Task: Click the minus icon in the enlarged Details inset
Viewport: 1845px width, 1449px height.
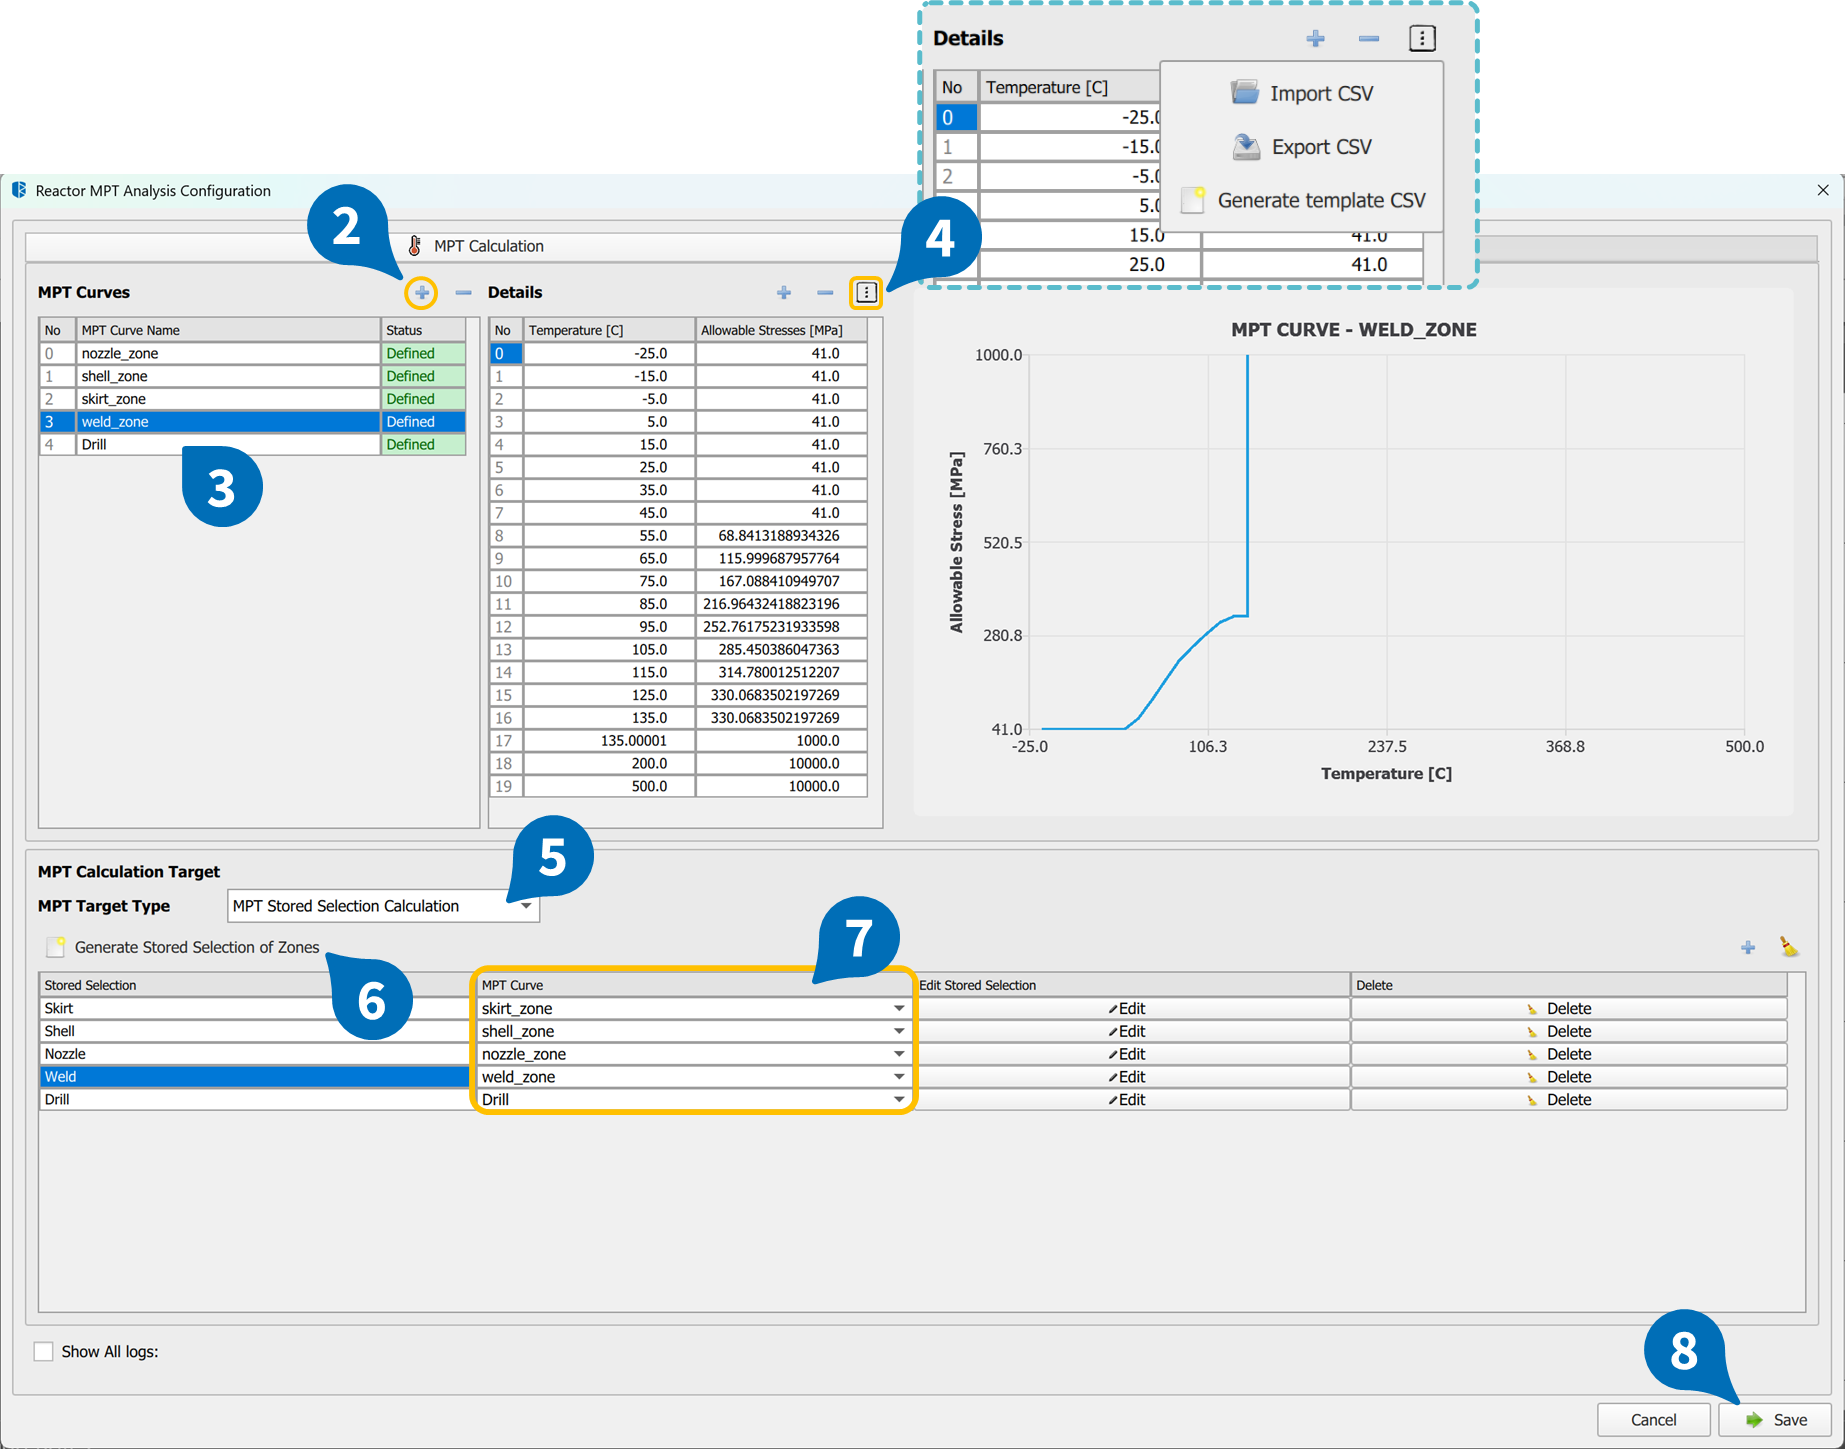Action: coord(1369,39)
